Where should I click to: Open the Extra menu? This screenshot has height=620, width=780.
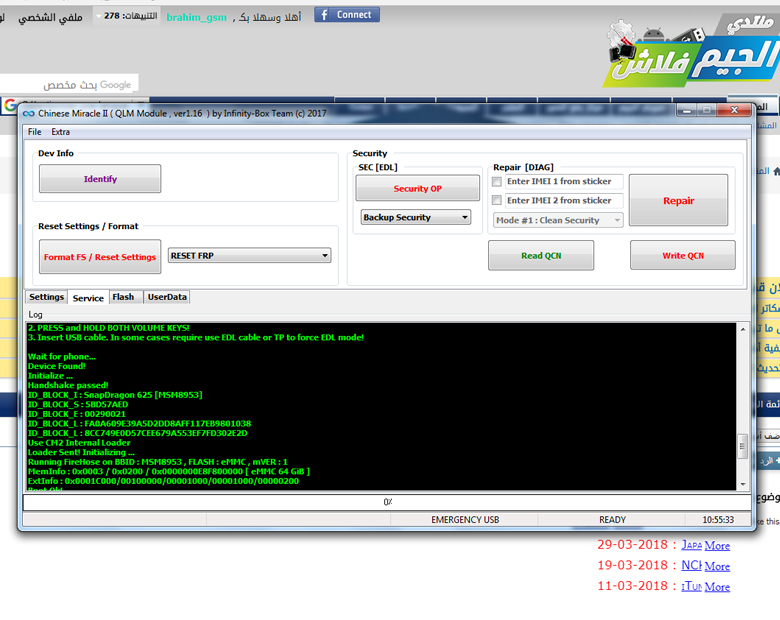tap(60, 132)
